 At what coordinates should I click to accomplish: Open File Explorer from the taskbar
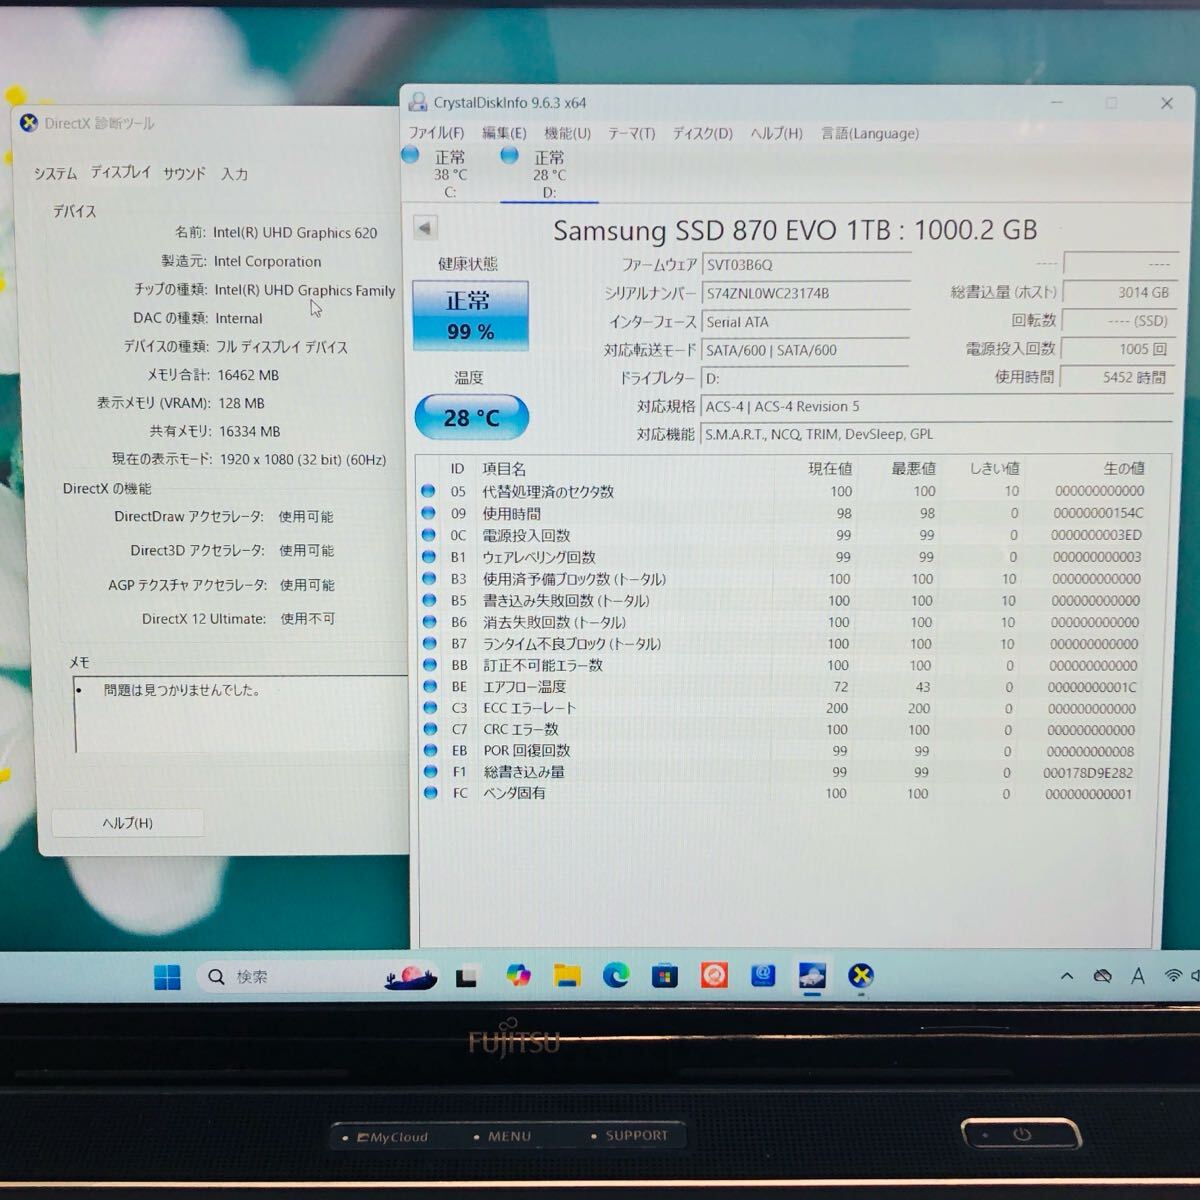567,976
